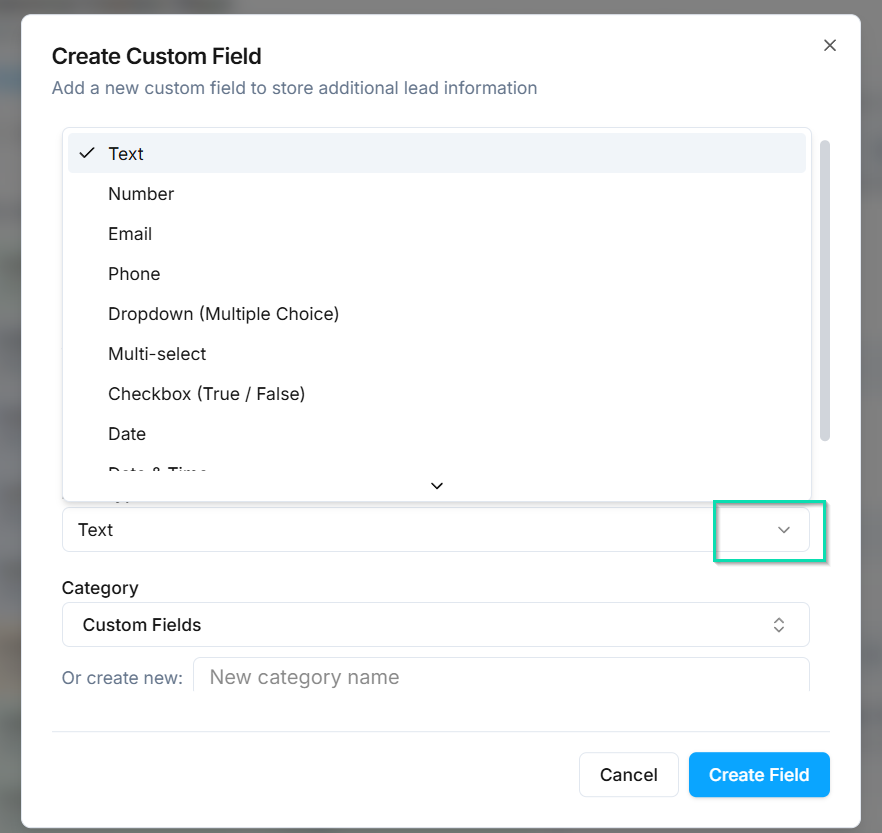Choose the Date field type

(127, 434)
